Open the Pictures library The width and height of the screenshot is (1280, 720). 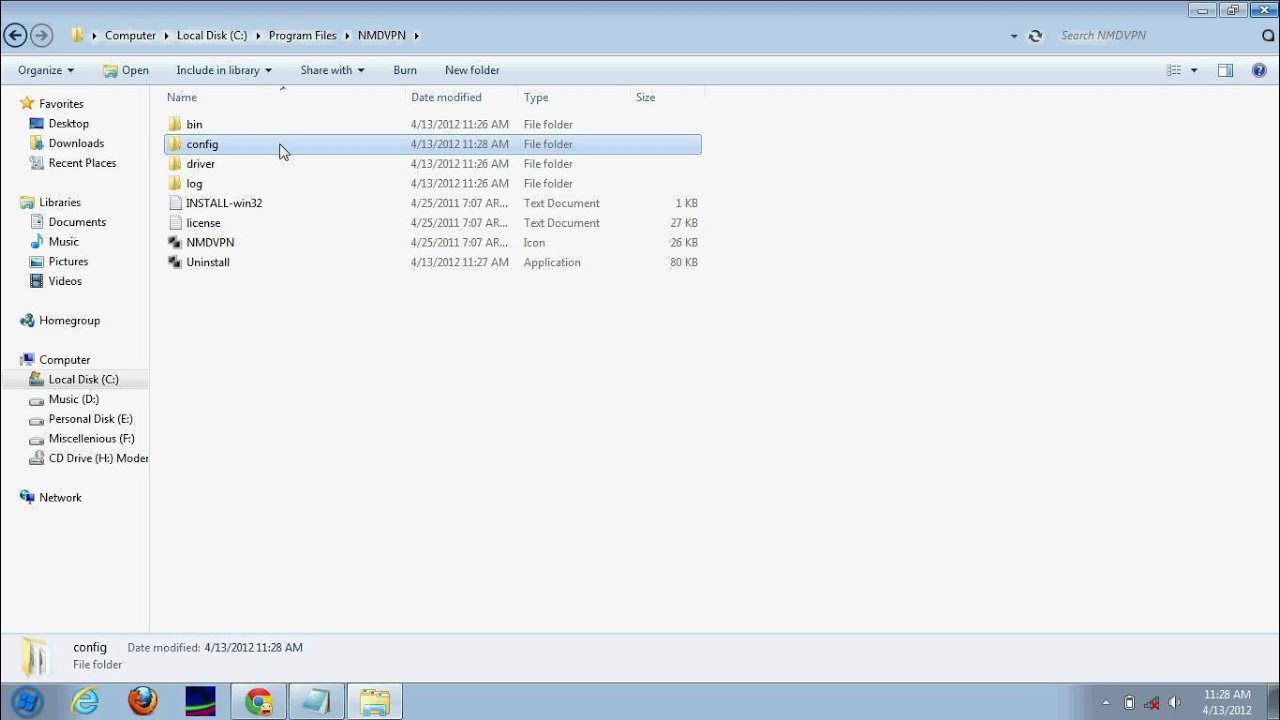(x=68, y=261)
